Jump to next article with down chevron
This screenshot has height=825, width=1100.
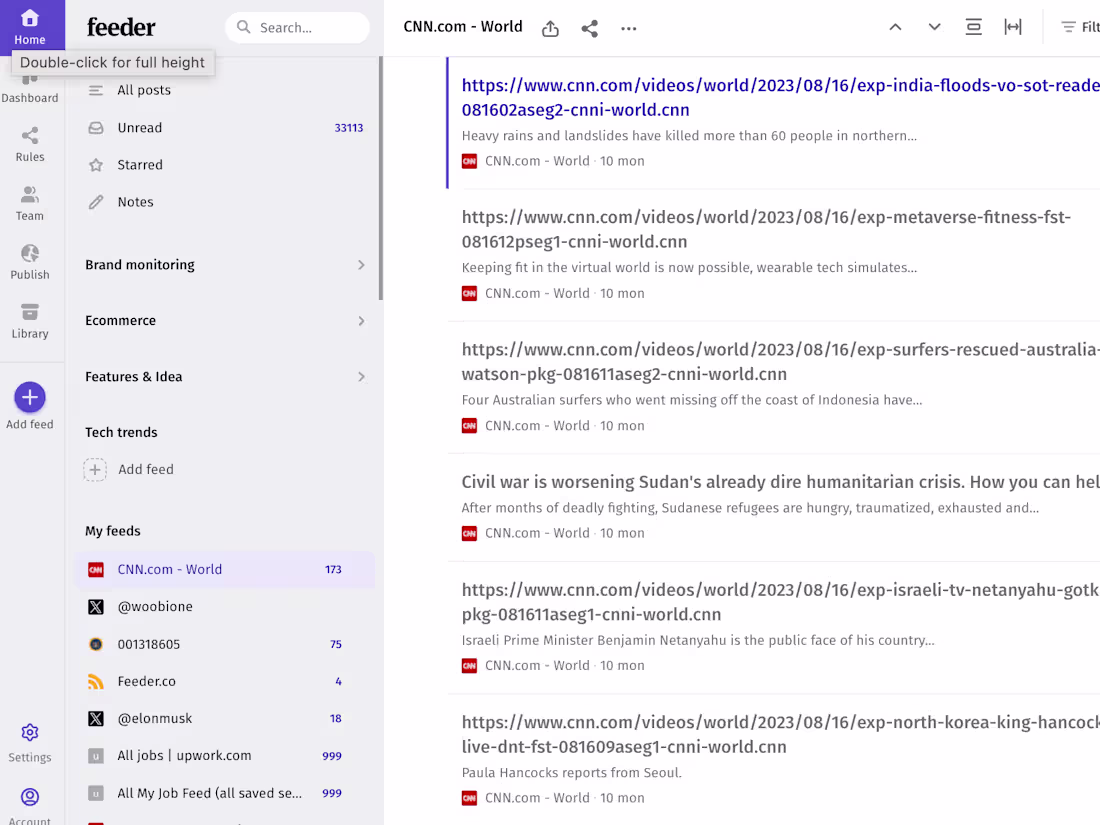click(934, 27)
